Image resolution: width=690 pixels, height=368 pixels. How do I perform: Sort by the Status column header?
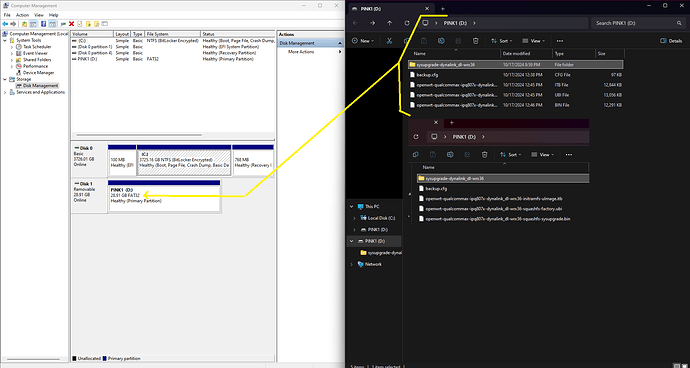click(x=238, y=34)
